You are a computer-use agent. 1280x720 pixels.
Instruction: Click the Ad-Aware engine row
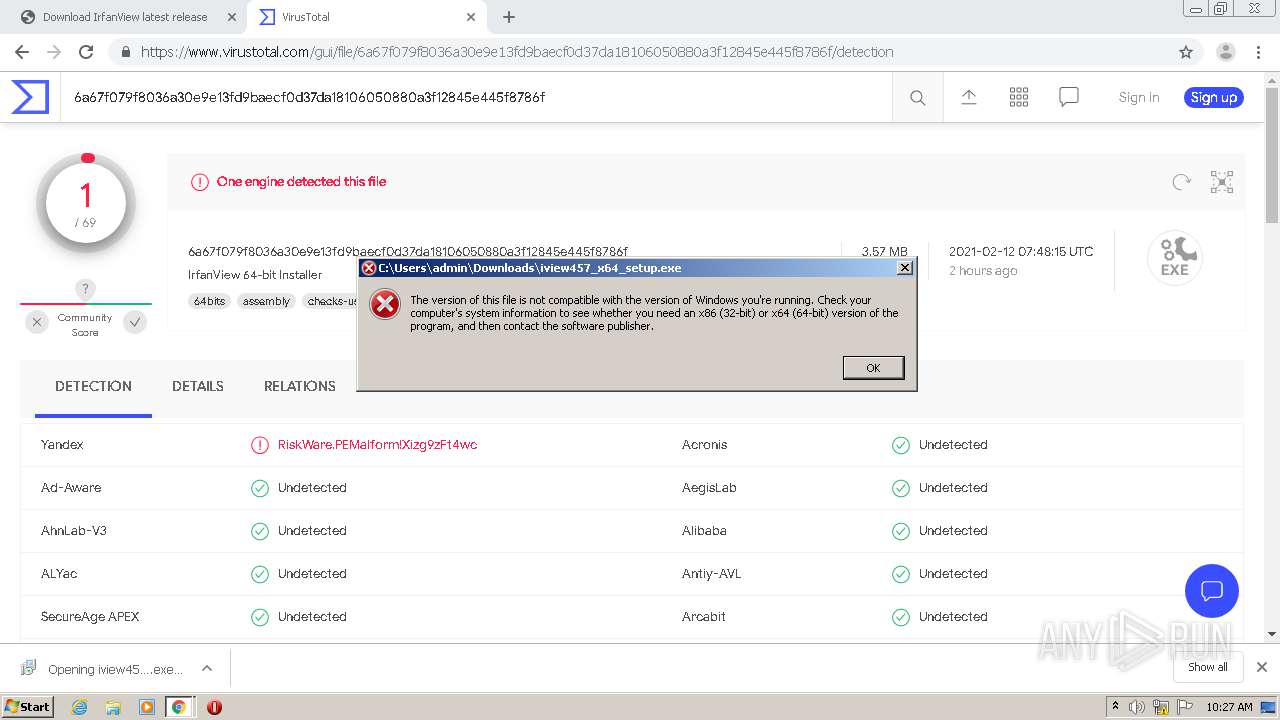pyautogui.click(x=340, y=488)
